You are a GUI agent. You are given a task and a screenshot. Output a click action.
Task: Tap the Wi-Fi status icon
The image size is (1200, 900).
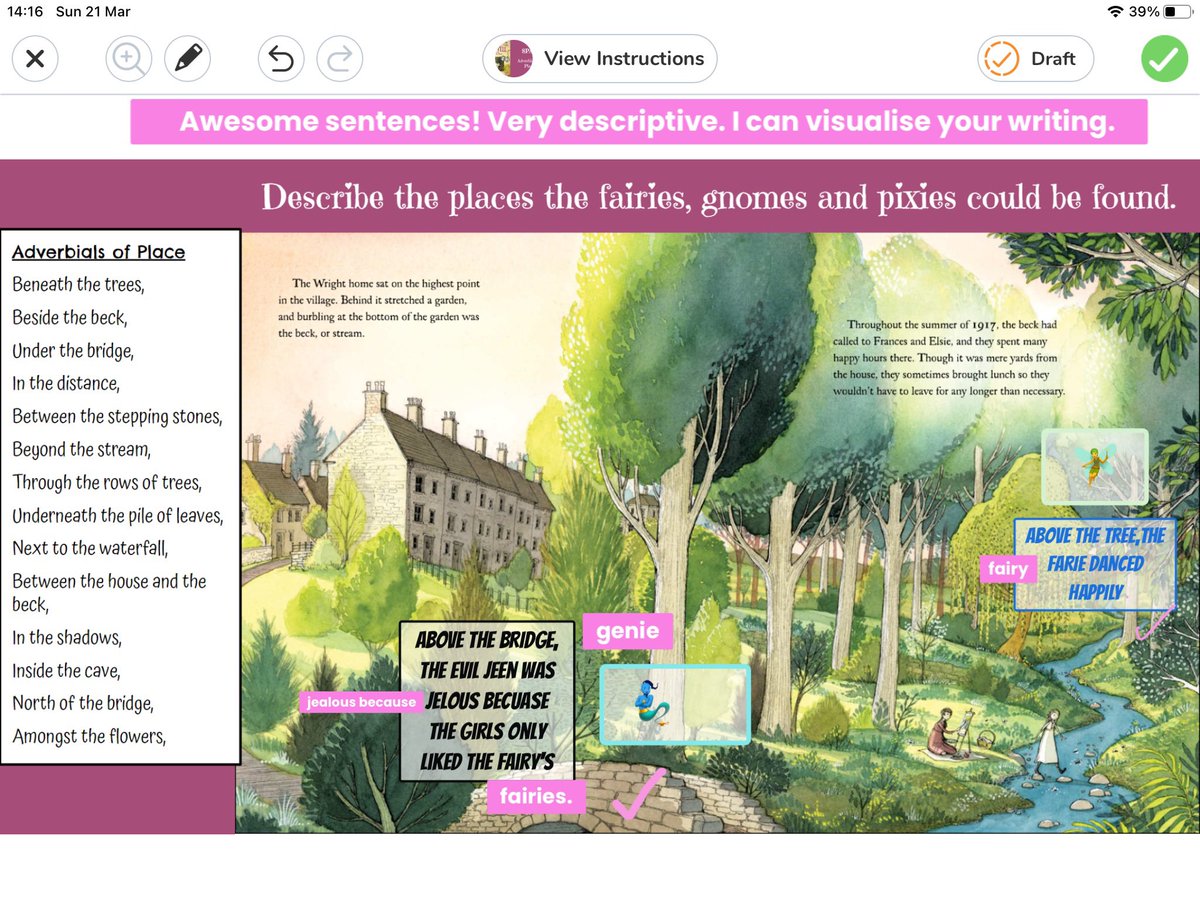[1116, 11]
